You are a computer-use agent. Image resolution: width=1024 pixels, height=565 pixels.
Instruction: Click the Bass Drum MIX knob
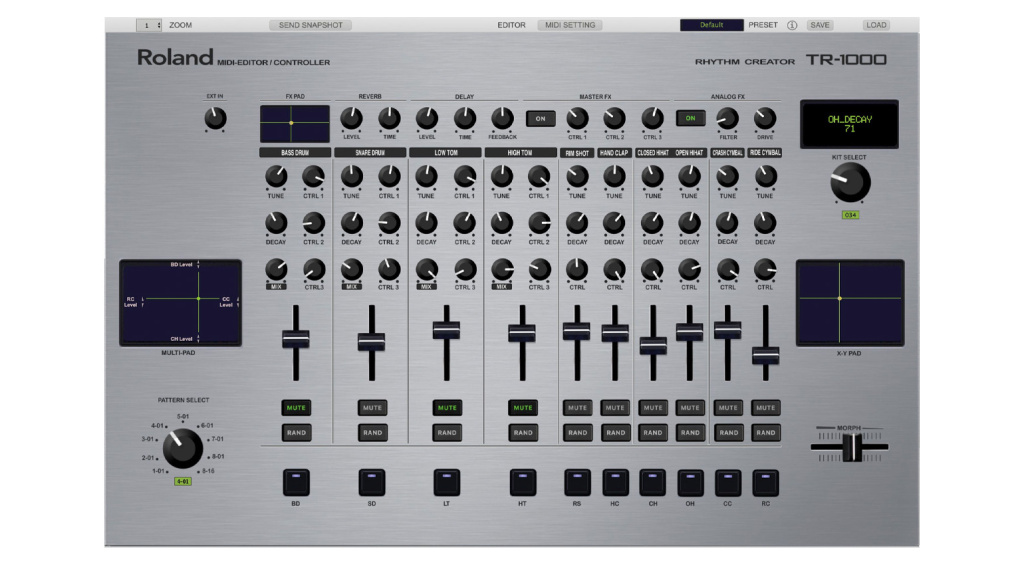coord(276,269)
